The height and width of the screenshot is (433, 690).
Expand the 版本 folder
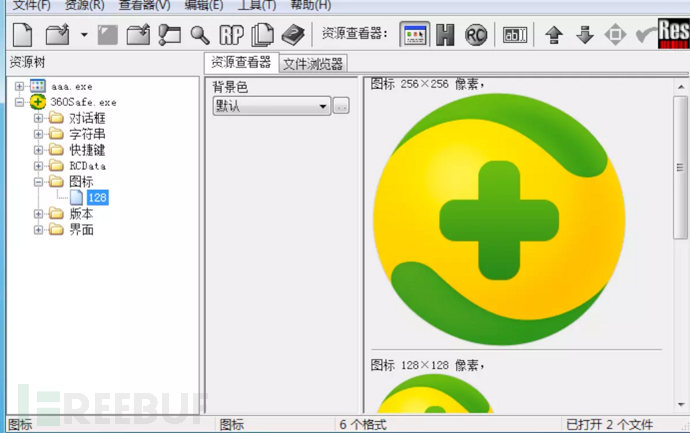coord(38,214)
